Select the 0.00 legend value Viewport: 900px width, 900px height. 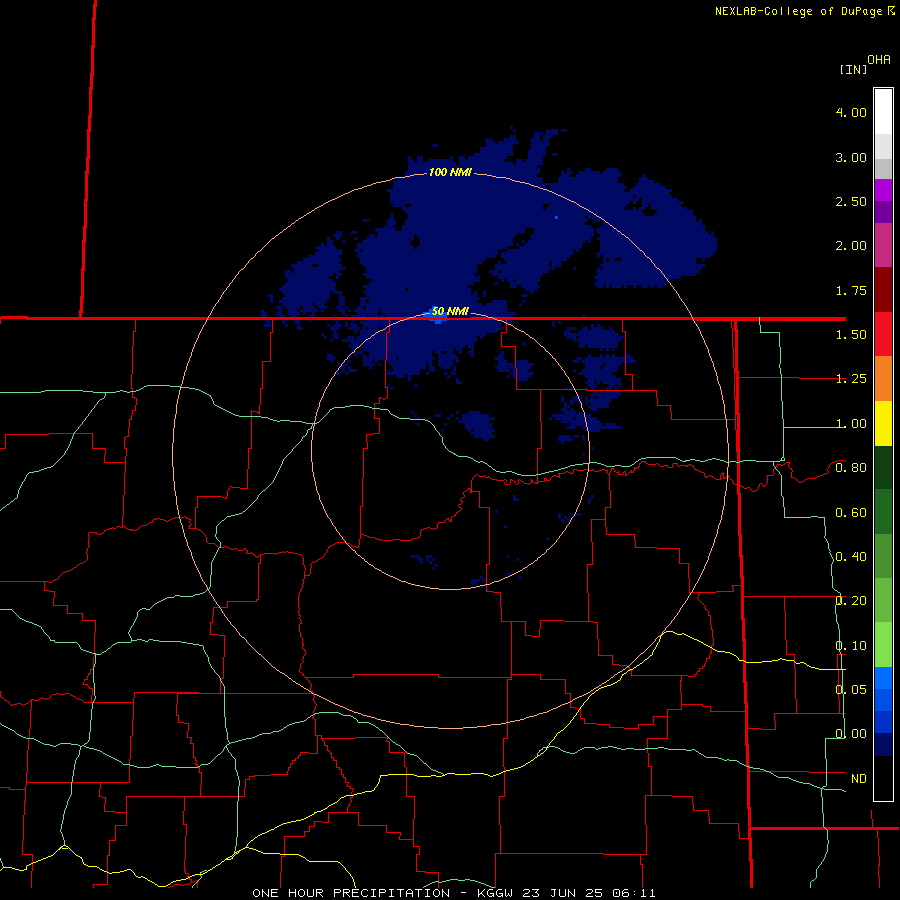coord(851,734)
